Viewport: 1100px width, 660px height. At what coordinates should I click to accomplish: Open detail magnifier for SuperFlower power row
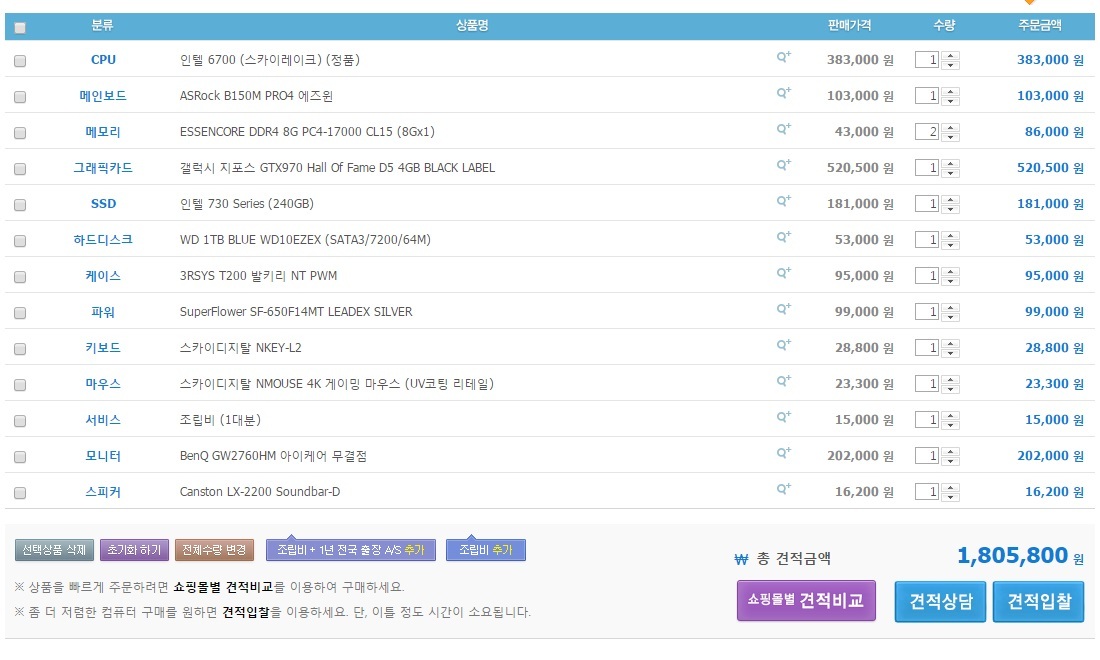pos(784,309)
